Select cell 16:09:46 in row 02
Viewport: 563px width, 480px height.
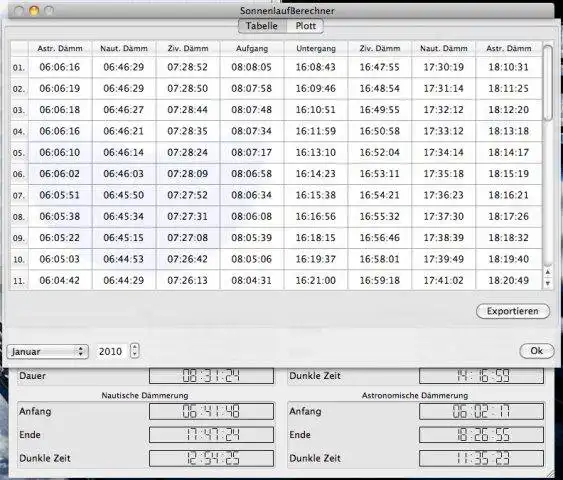pos(316,88)
